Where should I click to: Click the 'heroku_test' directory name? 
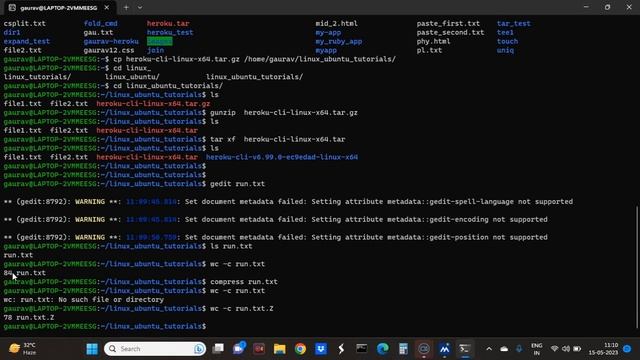coord(170,33)
